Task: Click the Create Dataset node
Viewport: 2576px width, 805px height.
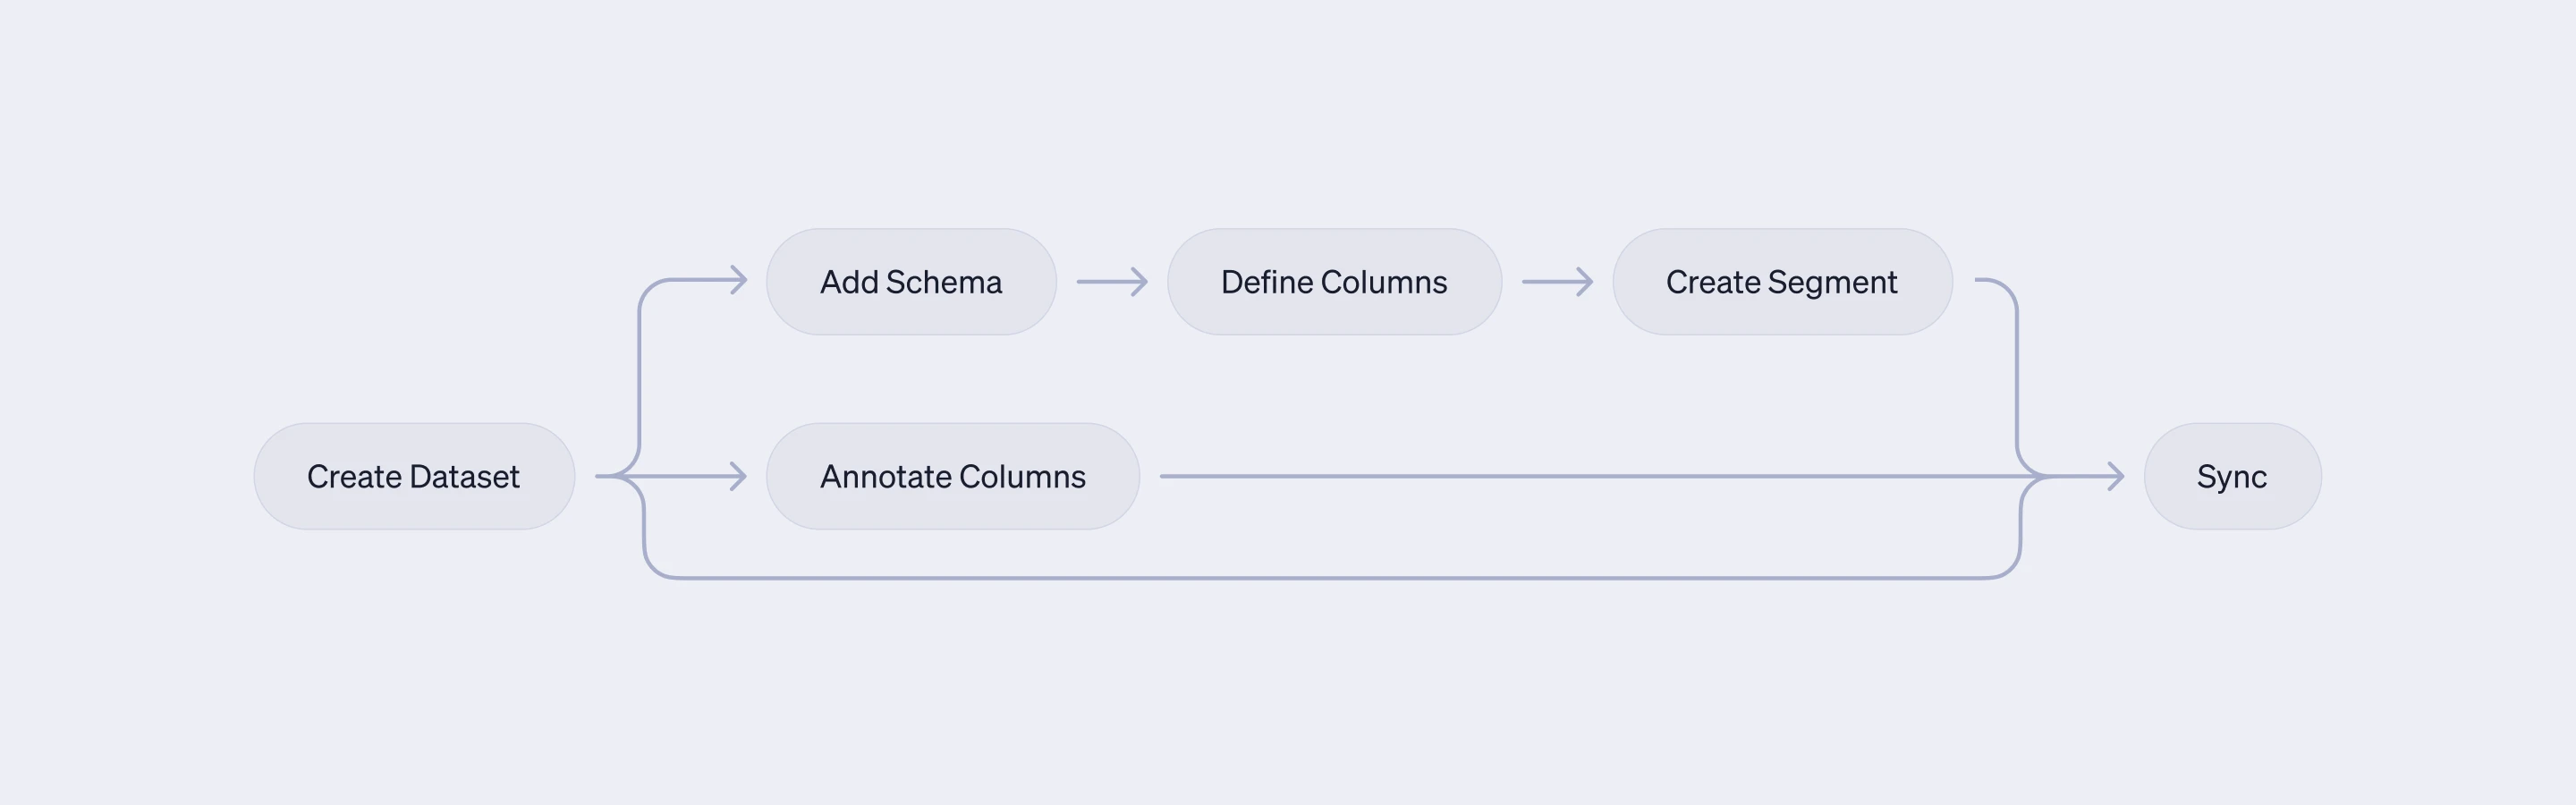Action: 413,476
